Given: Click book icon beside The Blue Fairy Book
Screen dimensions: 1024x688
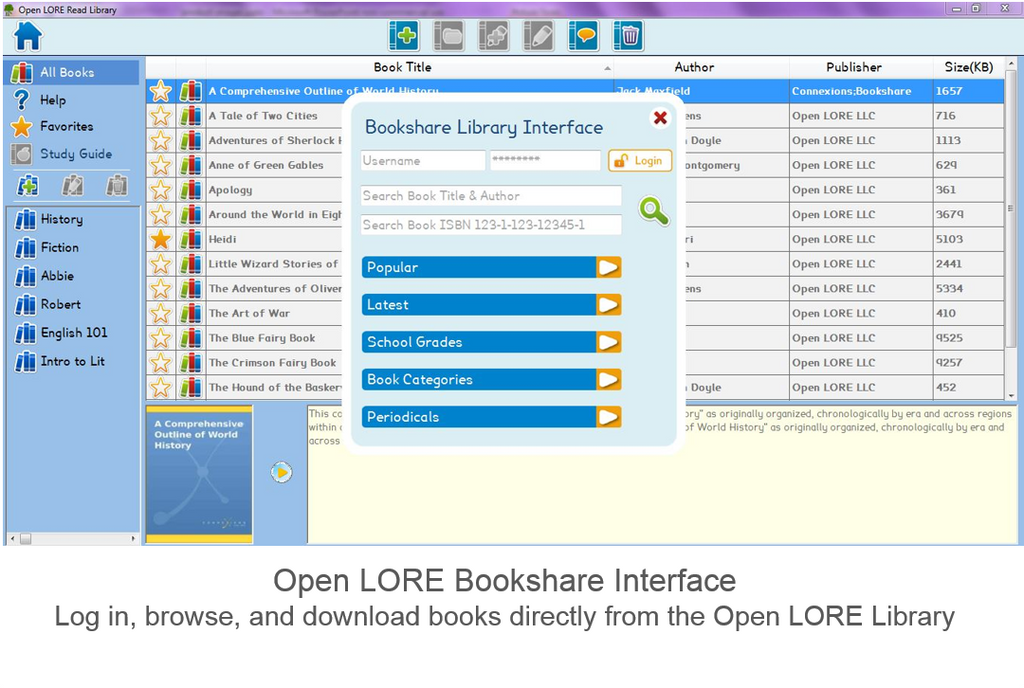Looking at the screenshot, I should [x=191, y=338].
